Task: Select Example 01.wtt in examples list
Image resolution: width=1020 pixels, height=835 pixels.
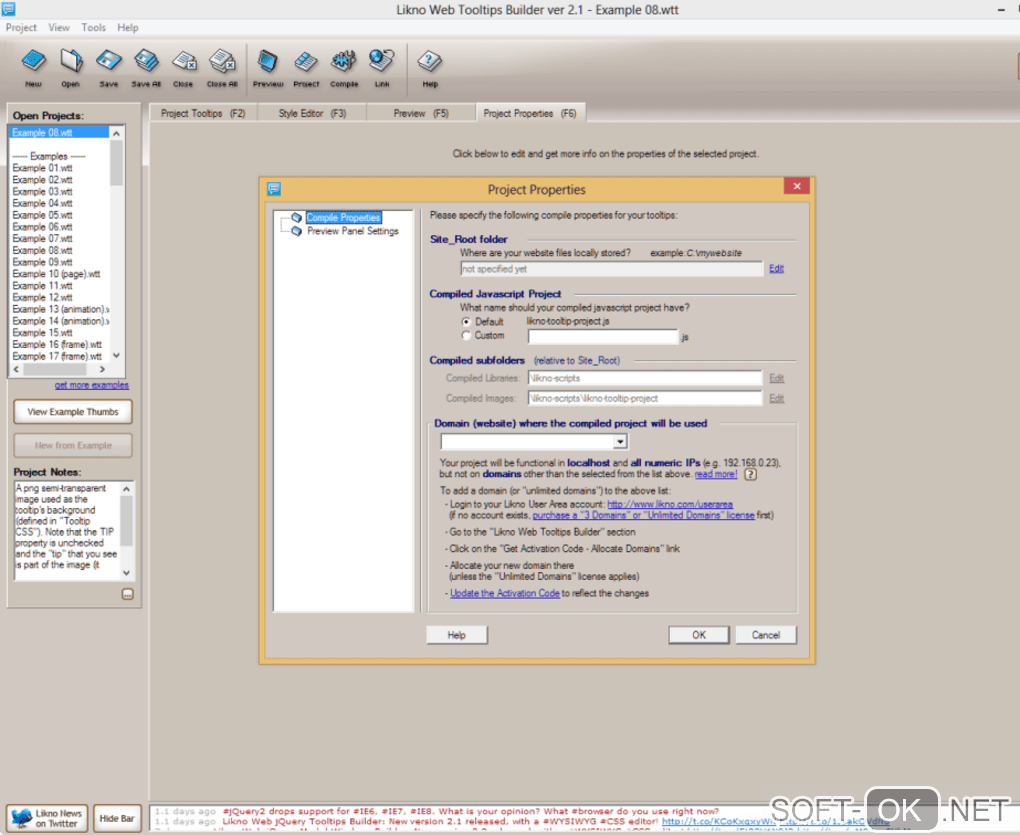Action: tap(42, 168)
